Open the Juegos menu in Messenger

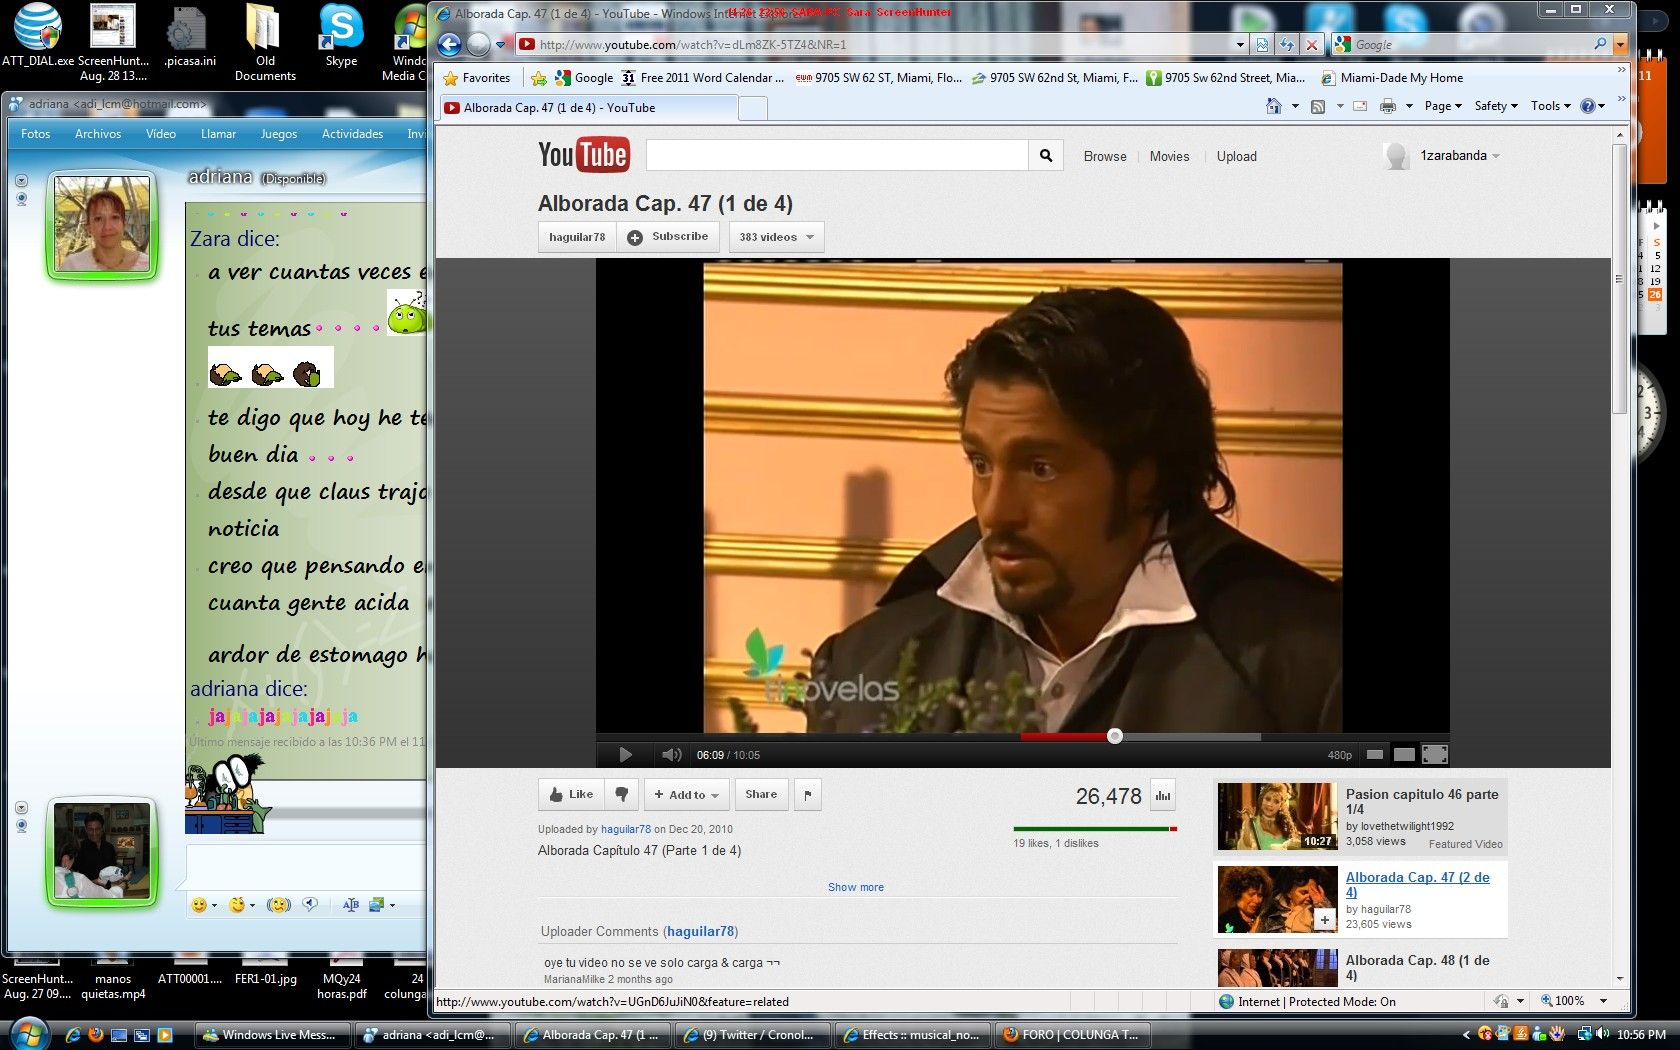click(278, 134)
